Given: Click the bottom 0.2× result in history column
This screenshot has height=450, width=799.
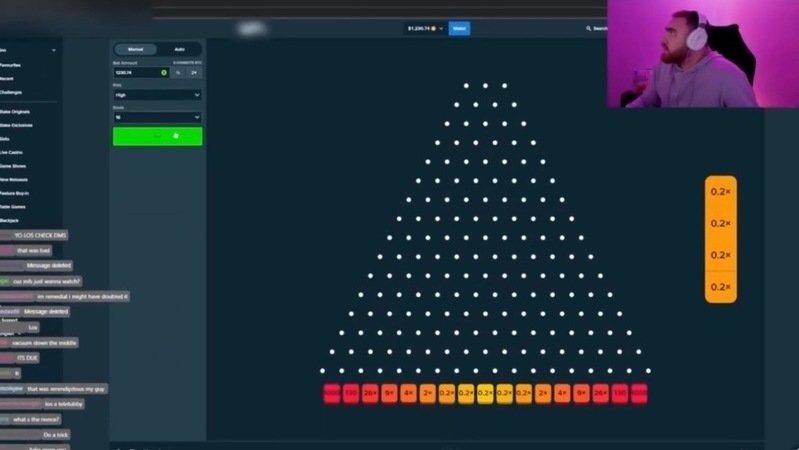Looking at the screenshot, I should coord(720,287).
